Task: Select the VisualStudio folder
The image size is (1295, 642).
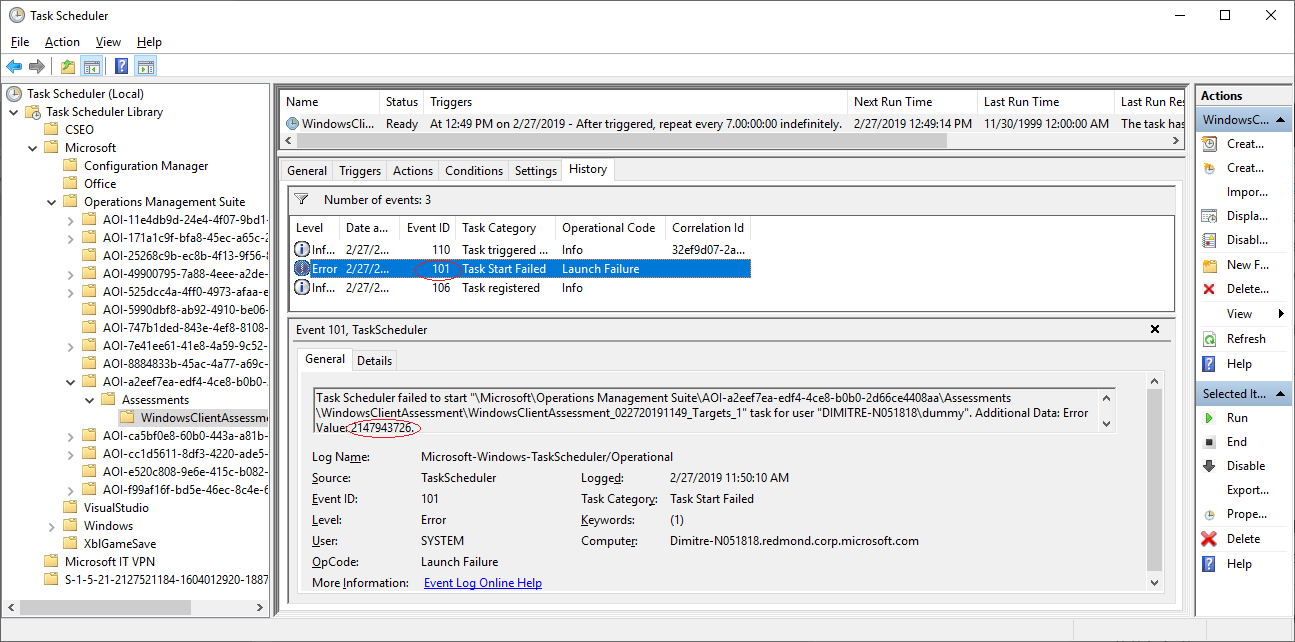Action: click(x=116, y=508)
